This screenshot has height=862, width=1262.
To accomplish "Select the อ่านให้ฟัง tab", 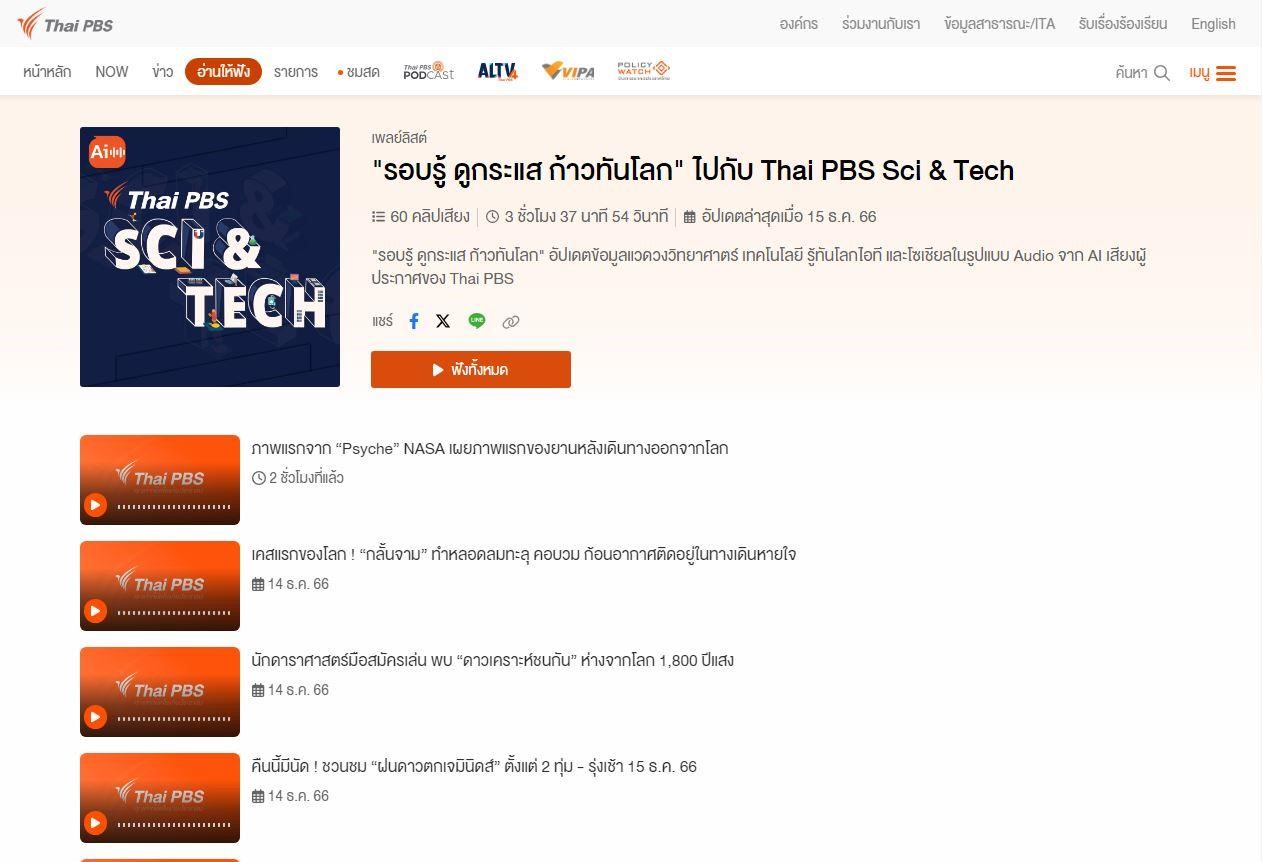I will (x=223, y=72).
